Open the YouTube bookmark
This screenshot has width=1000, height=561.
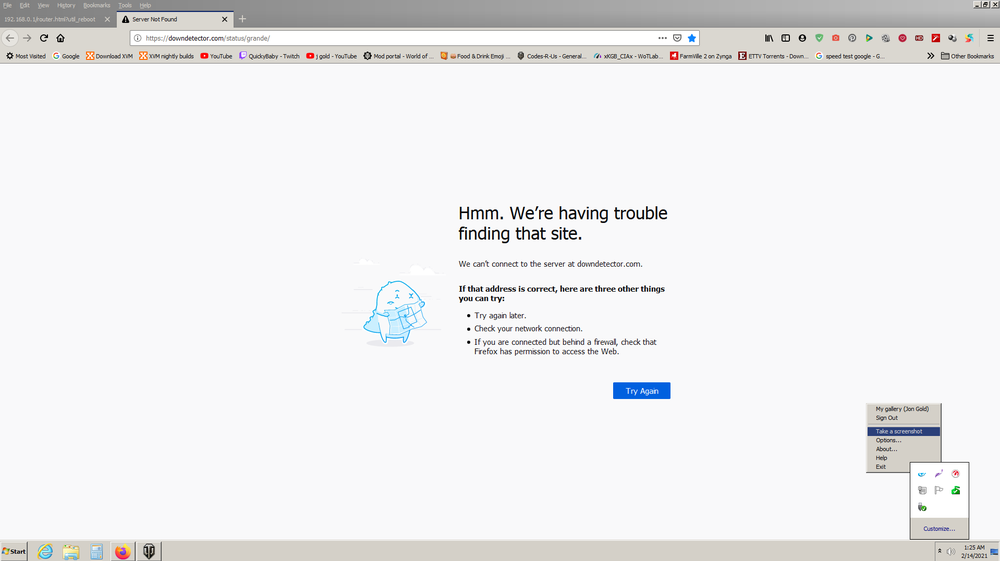pyautogui.click(x=216, y=56)
